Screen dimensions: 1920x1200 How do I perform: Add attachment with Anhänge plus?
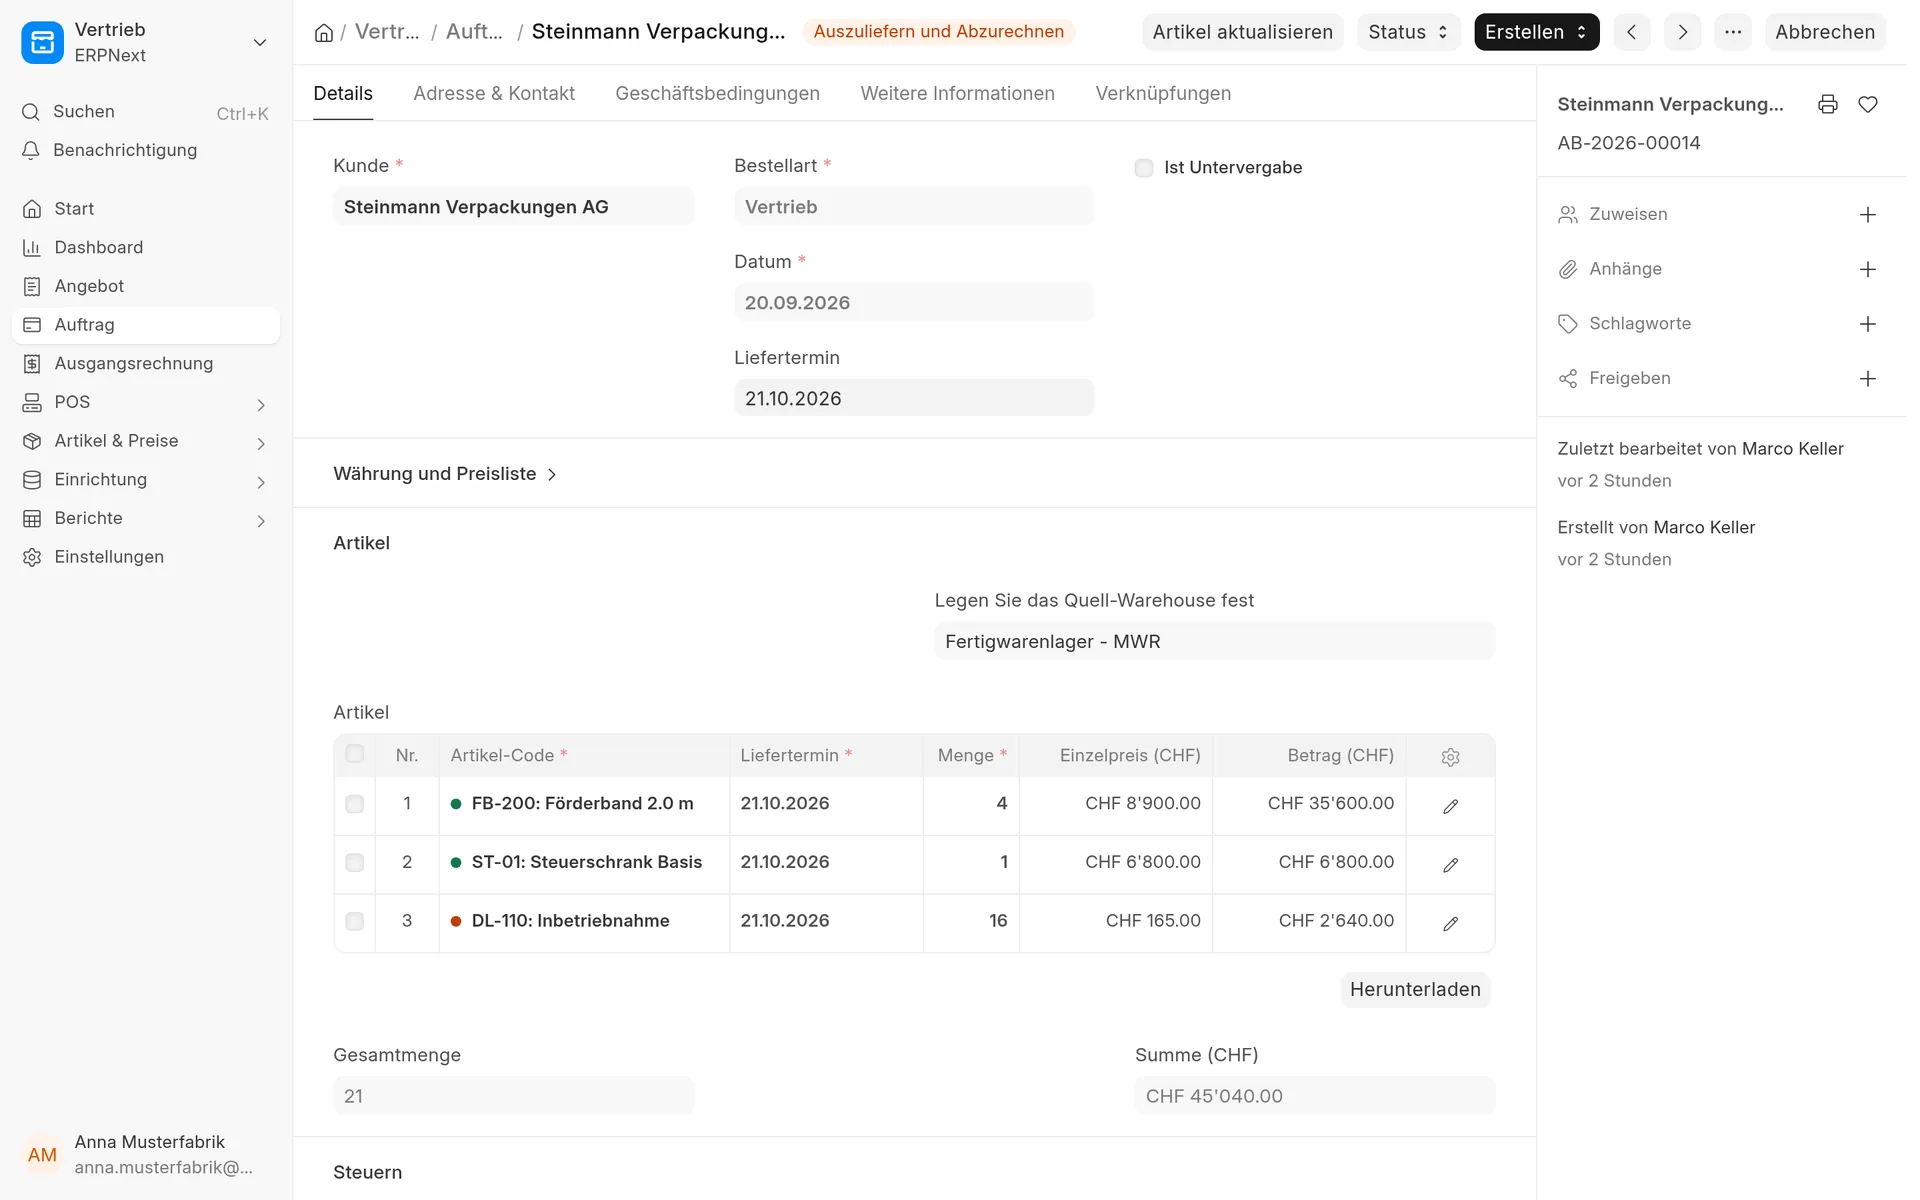(x=1868, y=269)
